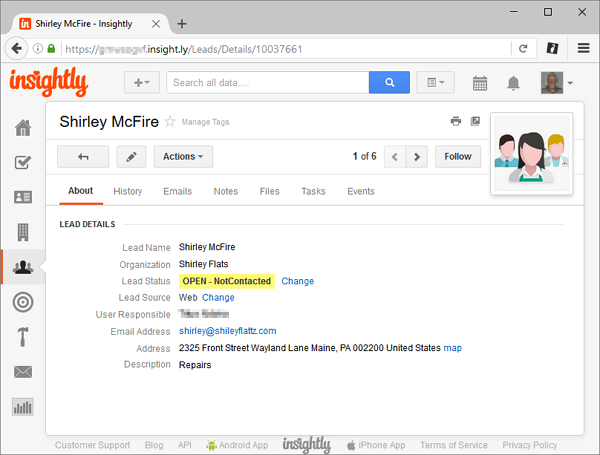Viewport: 600px width, 455px height.
Task: Open the Organizations building sidebar icon
Action: point(22,232)
